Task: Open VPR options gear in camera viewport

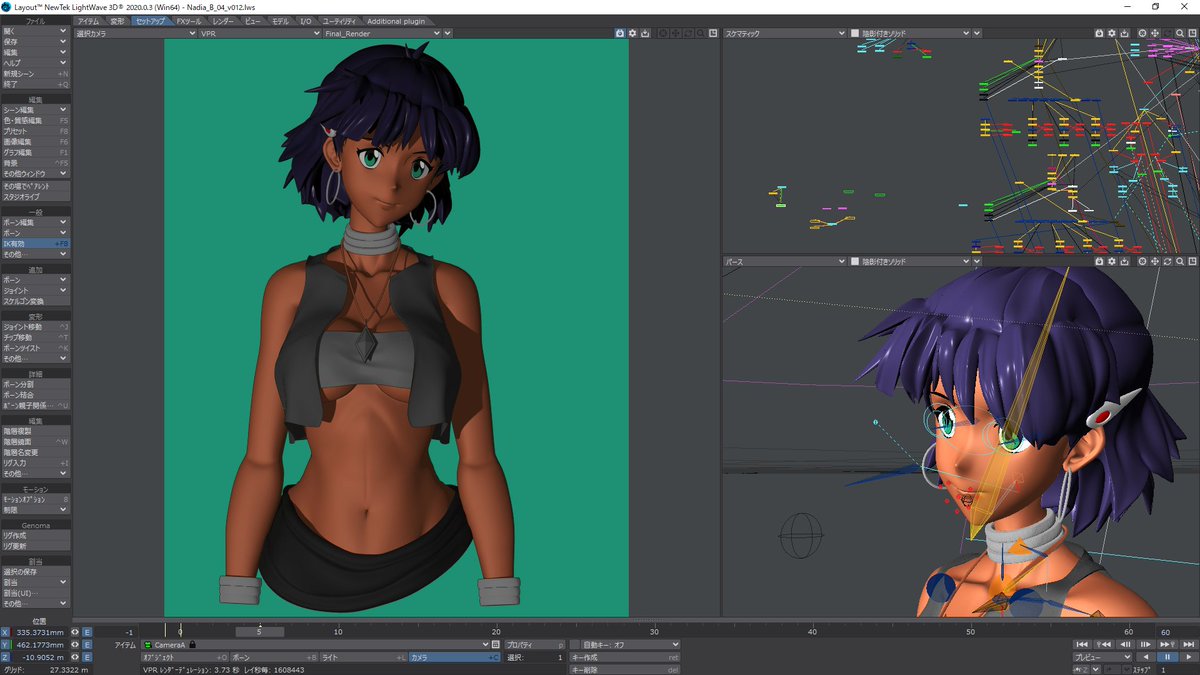Action: 633,33
